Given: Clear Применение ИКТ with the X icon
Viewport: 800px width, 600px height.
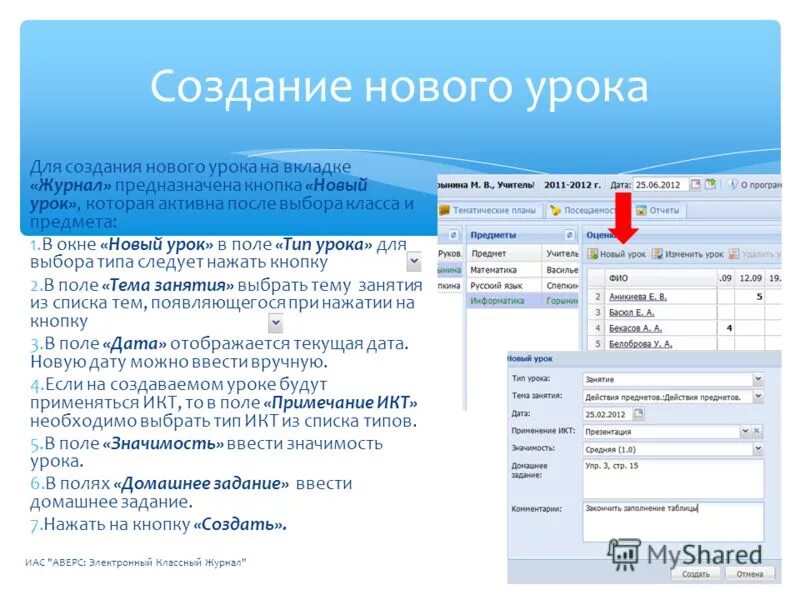Looking at the screenshot, I should click(757, 431).
